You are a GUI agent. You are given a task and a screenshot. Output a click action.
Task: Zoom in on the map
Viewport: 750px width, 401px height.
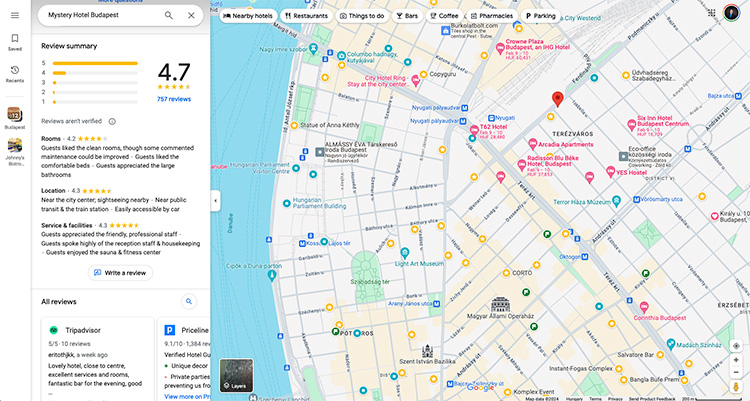[736, 360]
